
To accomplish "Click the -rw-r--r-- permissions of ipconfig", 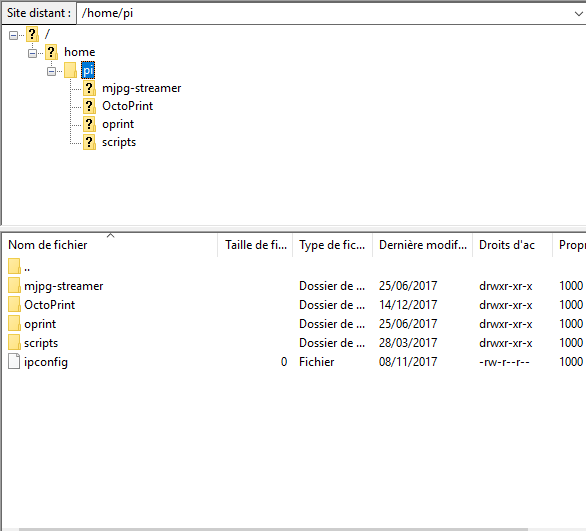I will coord(504,362).
